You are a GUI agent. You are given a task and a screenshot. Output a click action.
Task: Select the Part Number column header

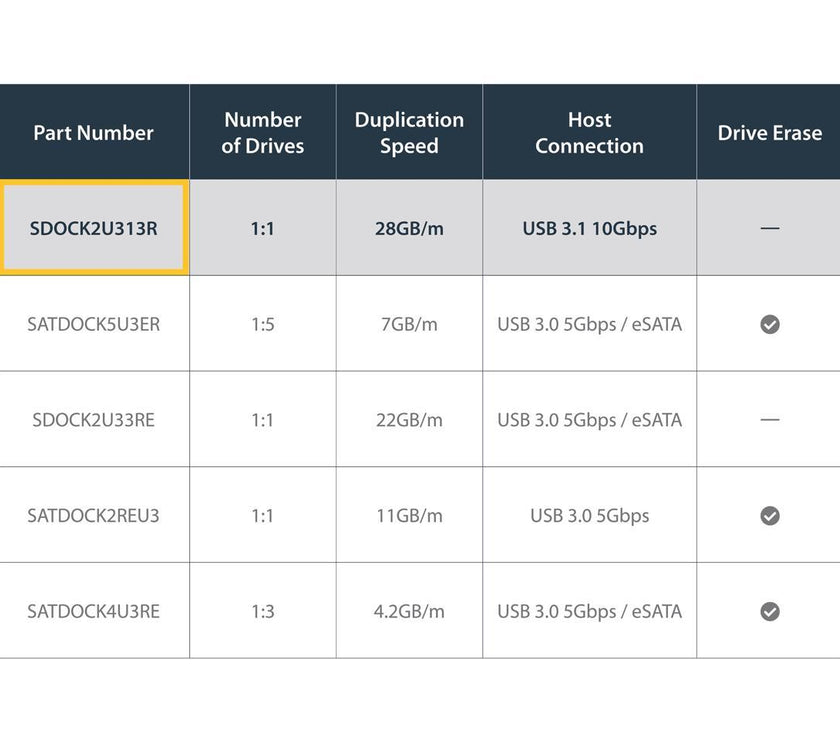(x=94, y=133)
